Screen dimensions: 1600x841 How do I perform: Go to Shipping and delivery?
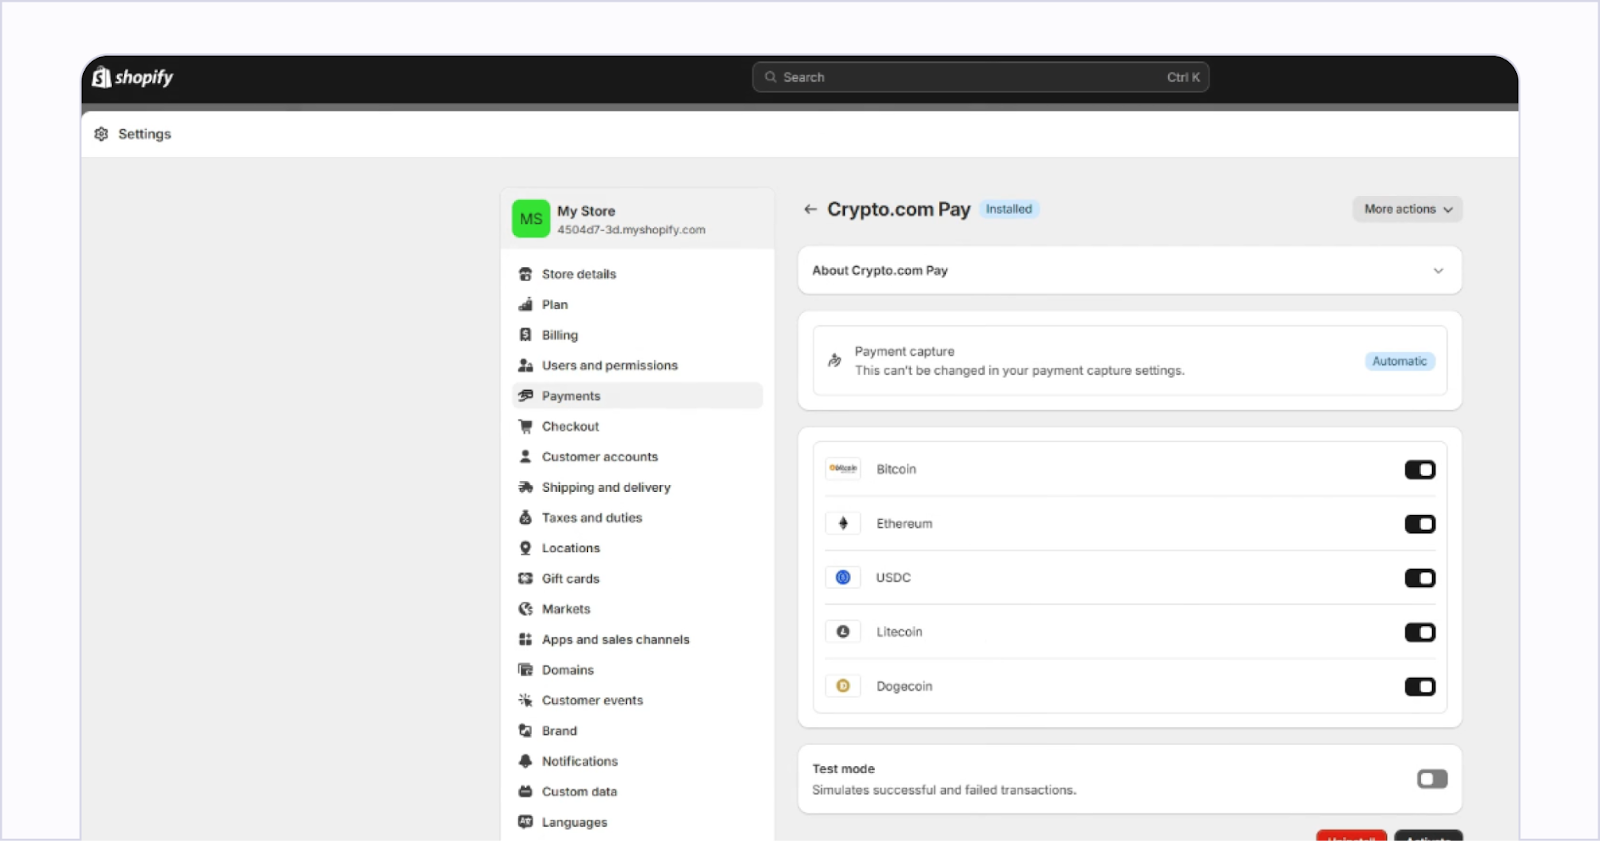tap(637, 487)
